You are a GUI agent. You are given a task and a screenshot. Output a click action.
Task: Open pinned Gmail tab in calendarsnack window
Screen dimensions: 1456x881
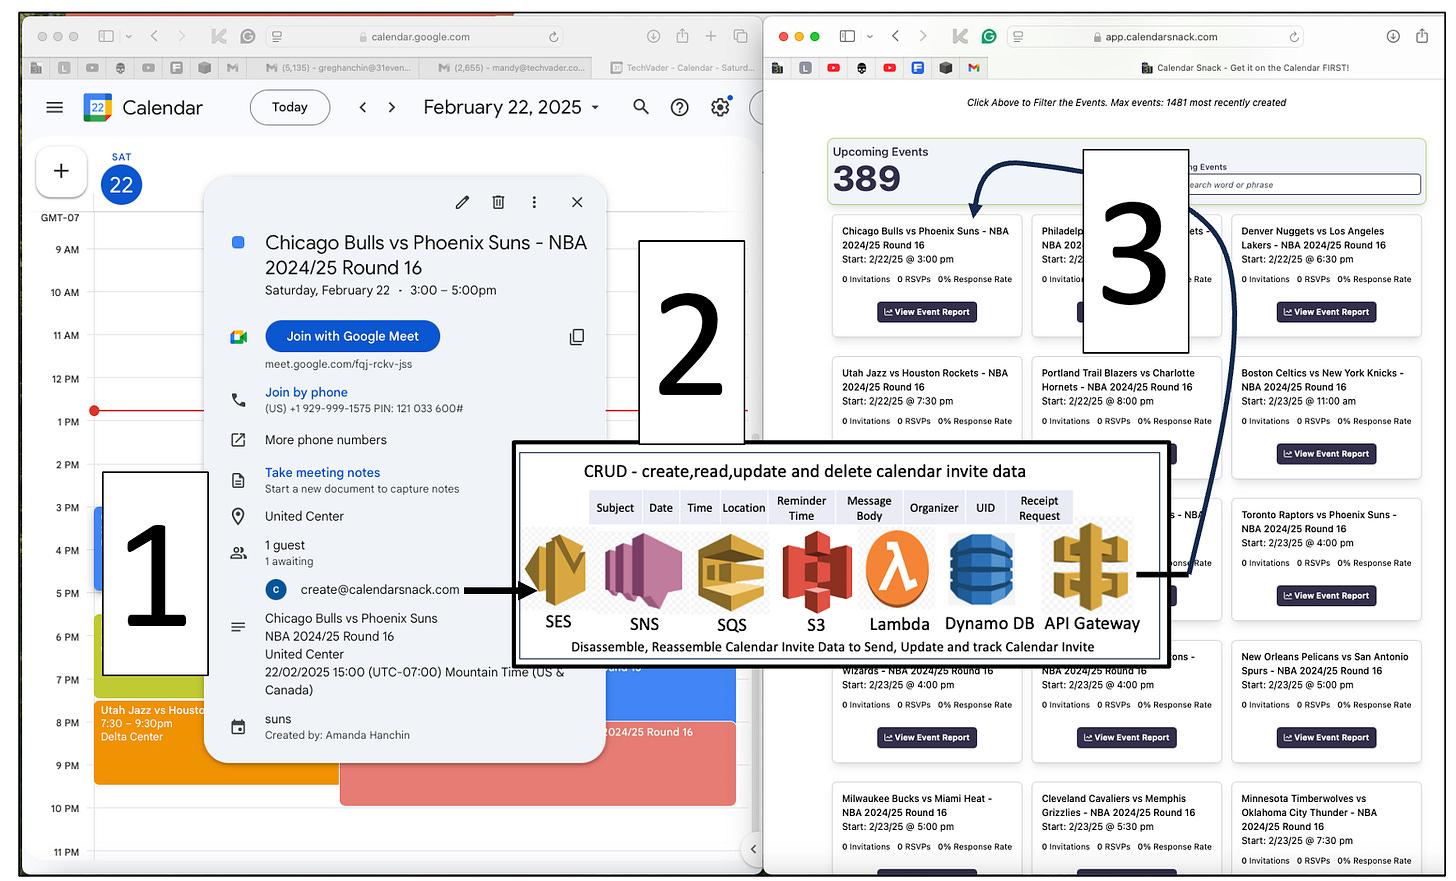973,68
